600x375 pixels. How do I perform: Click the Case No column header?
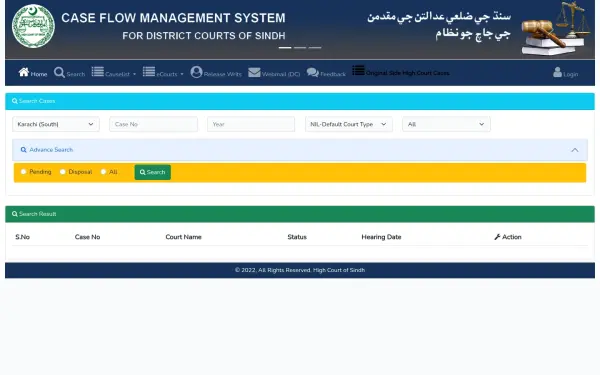(88, 237)
